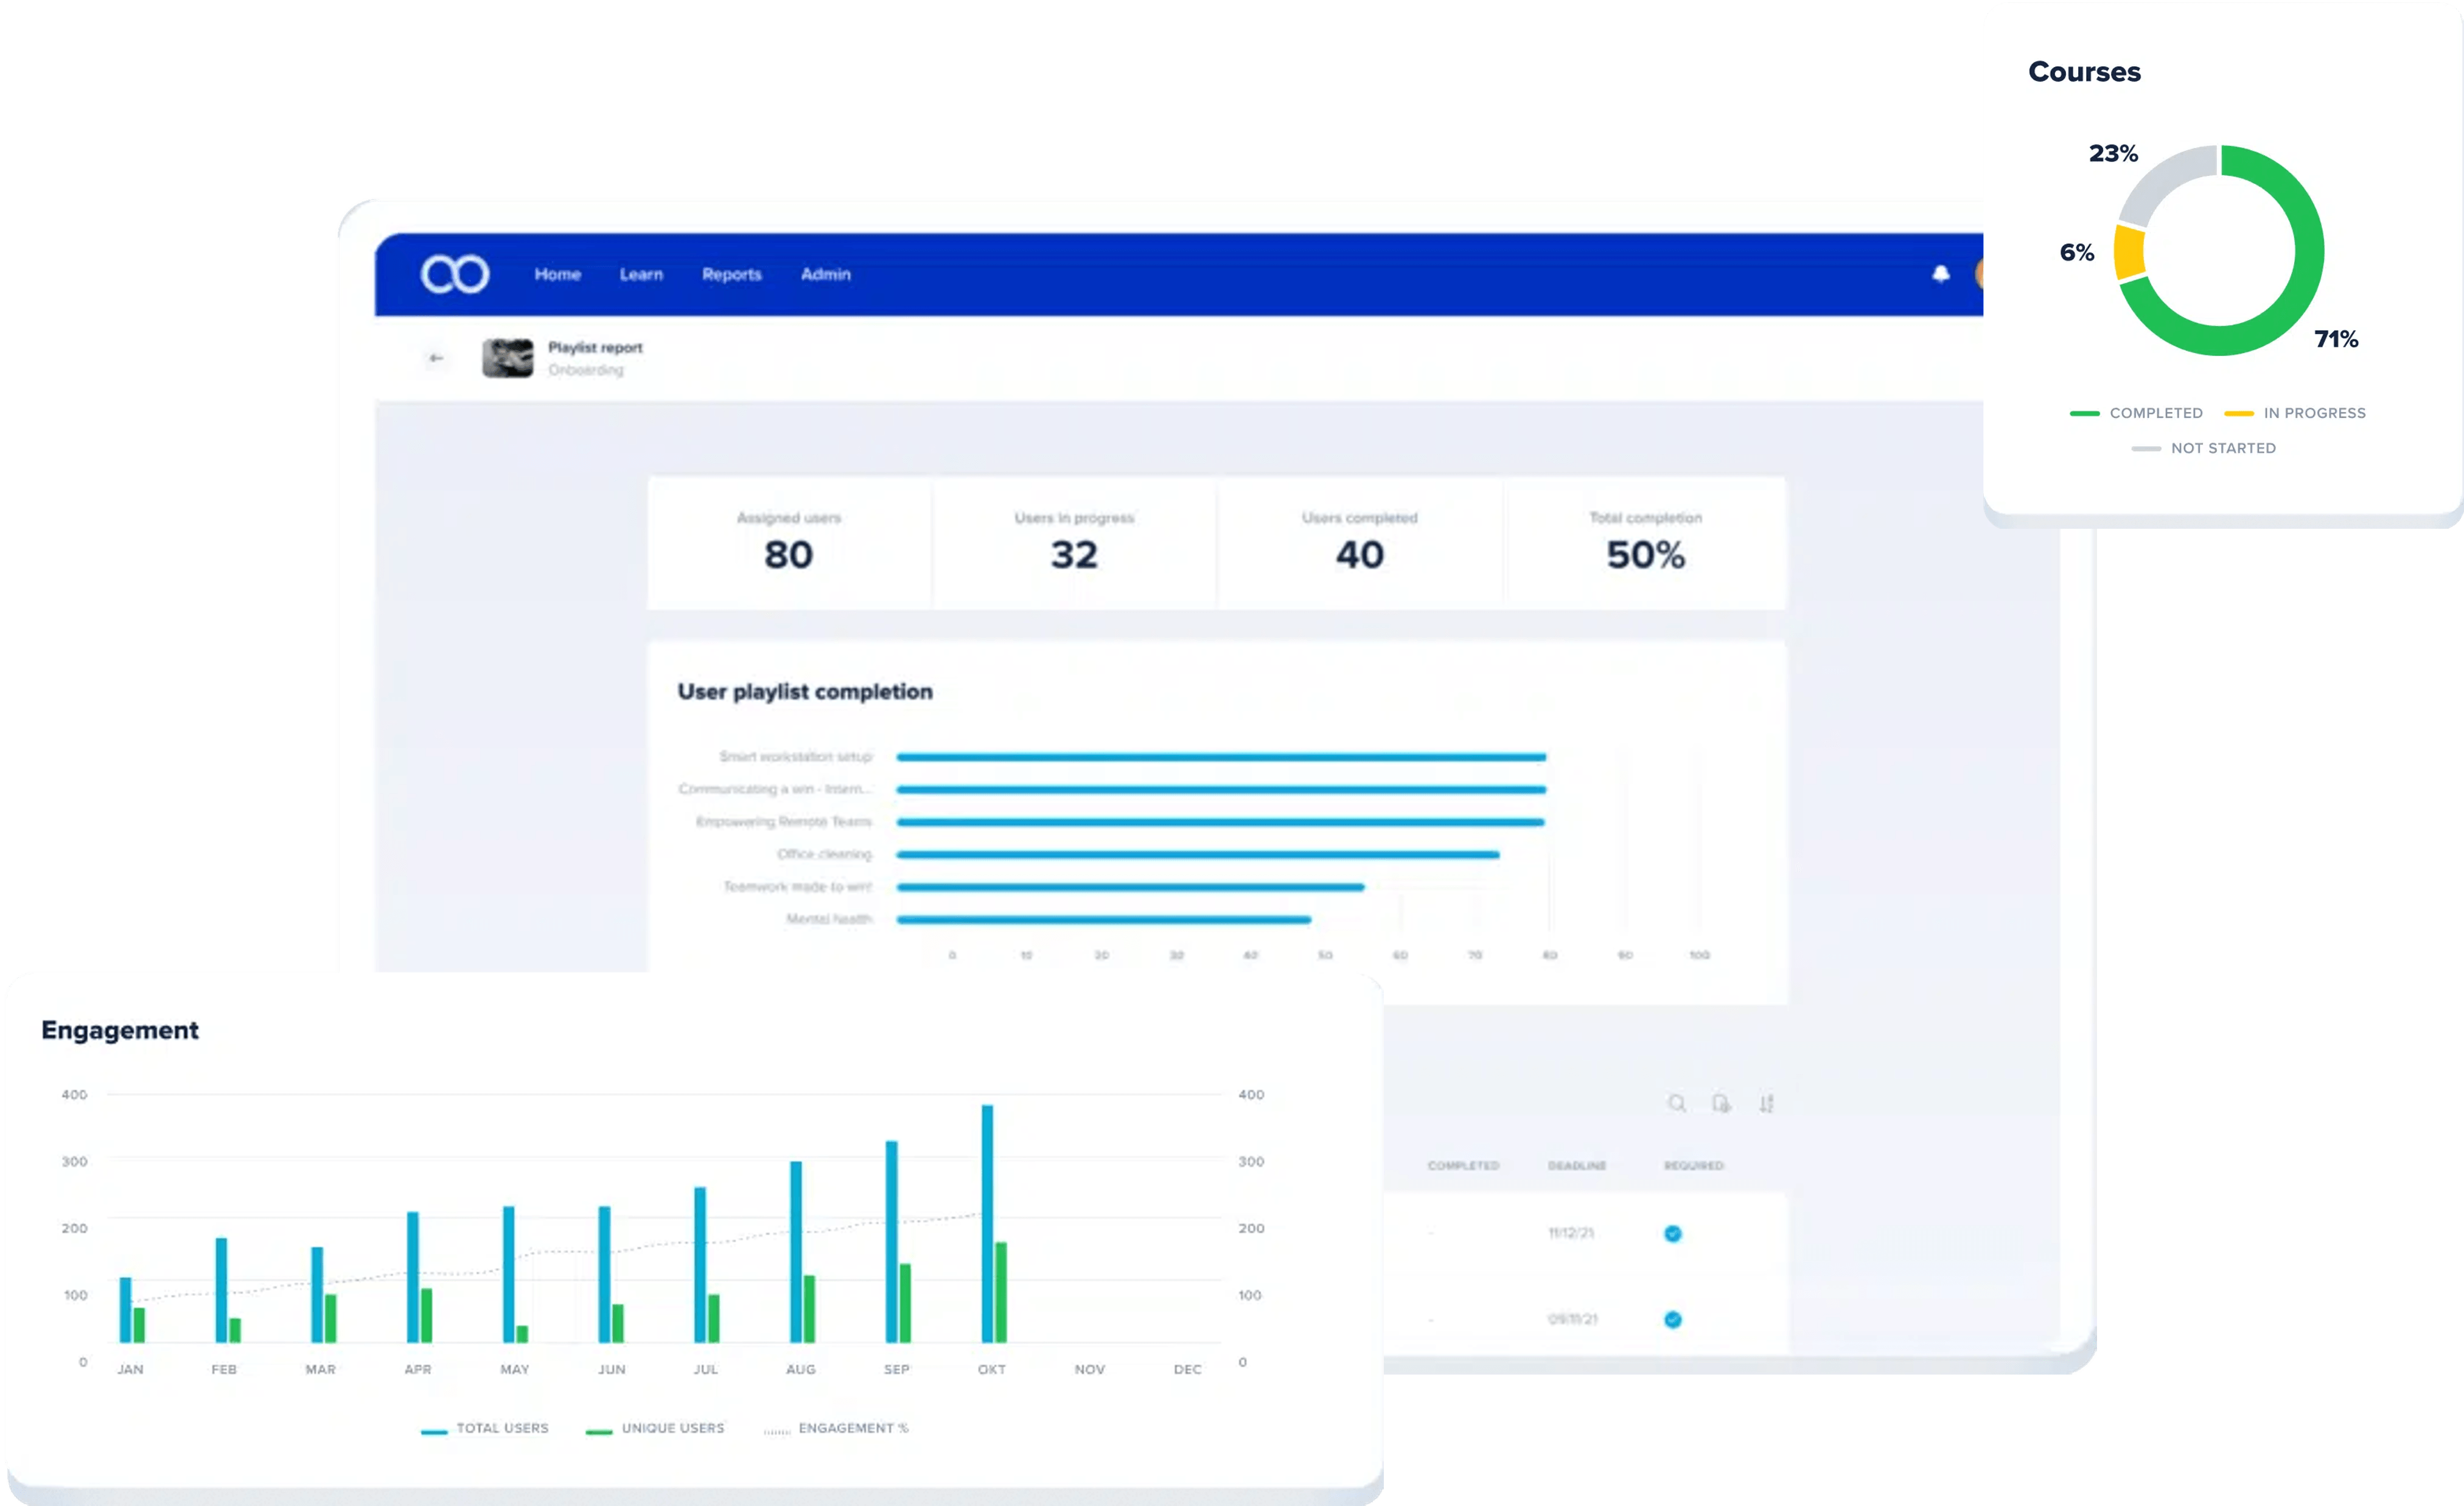2464x1506 pixels.
Task: Click the Onboarding playlist thumbnail
Action: 508,357
